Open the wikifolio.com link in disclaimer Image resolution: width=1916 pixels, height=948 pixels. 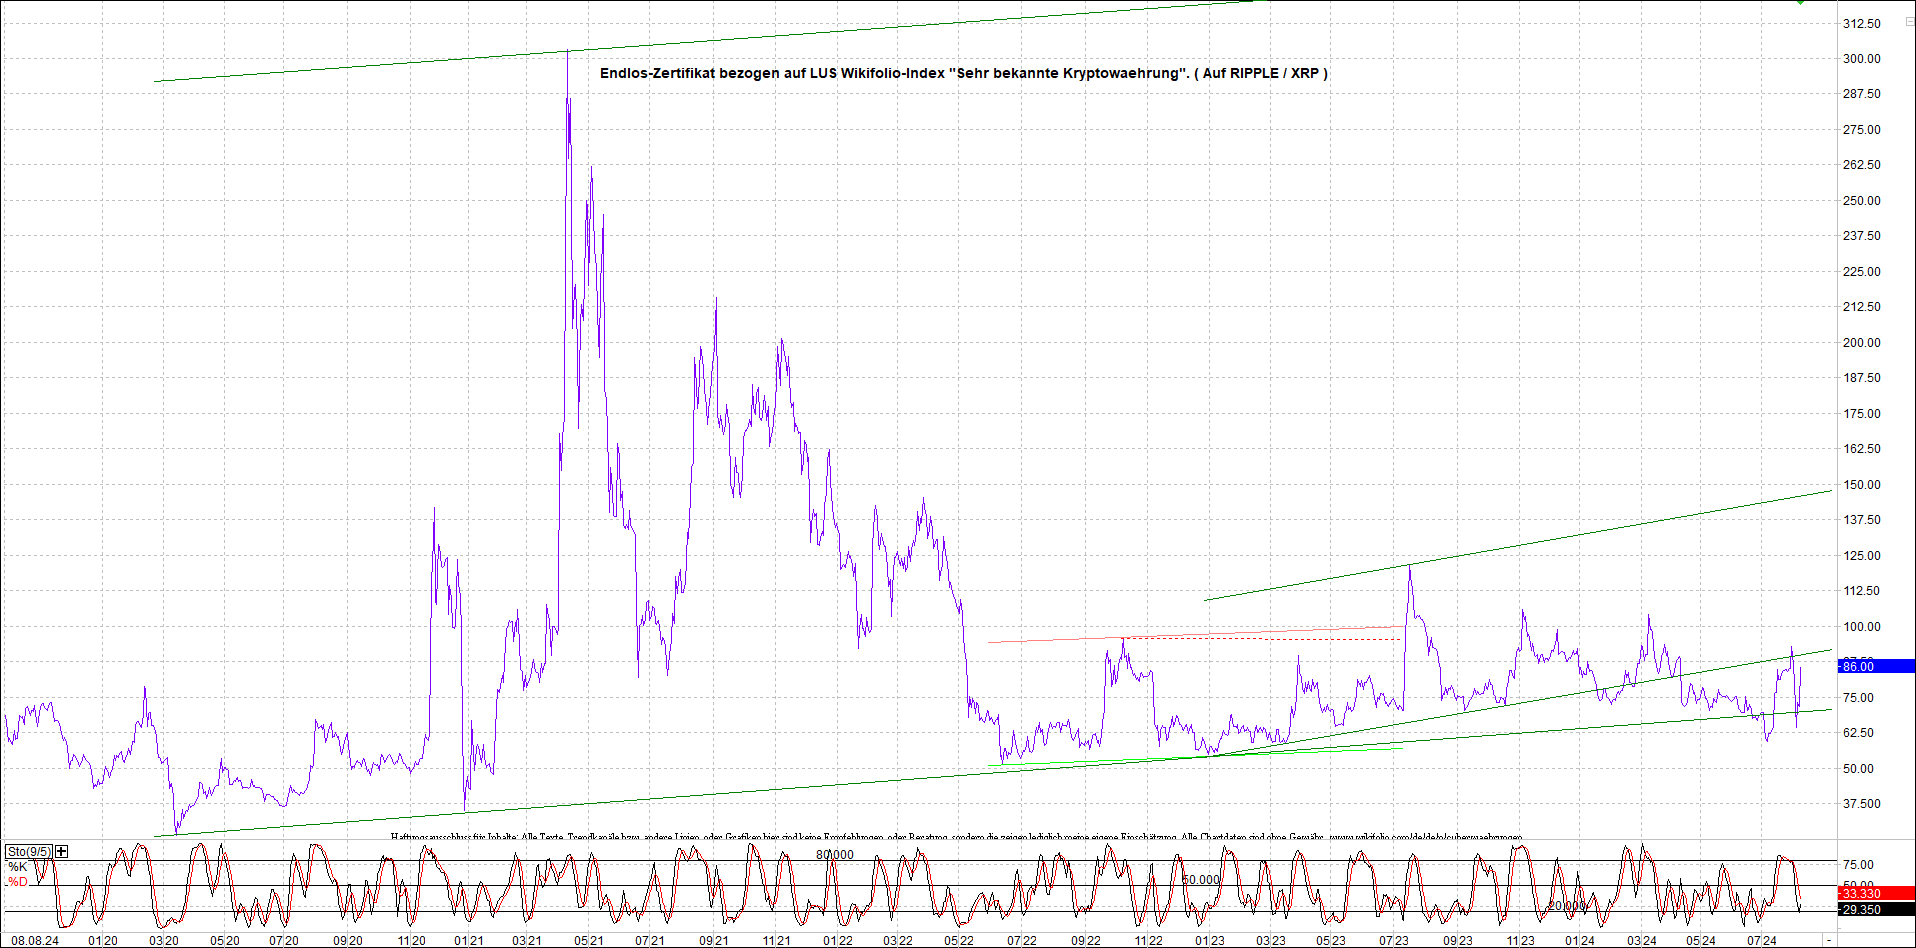tap(1425, 837)
